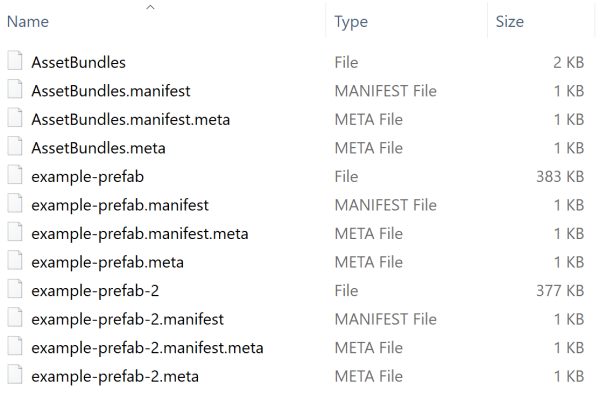Select the AssetBundles.manifest.meta file name
This screenshot has width=600, height=393.
point(130,119)
